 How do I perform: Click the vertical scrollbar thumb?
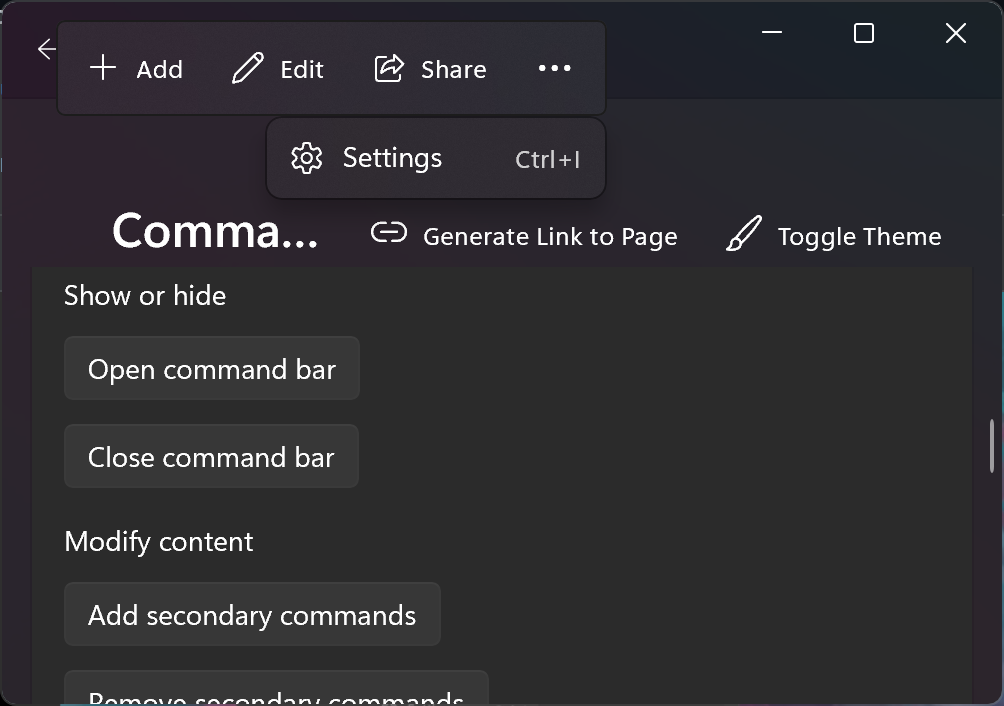point(992,446)
